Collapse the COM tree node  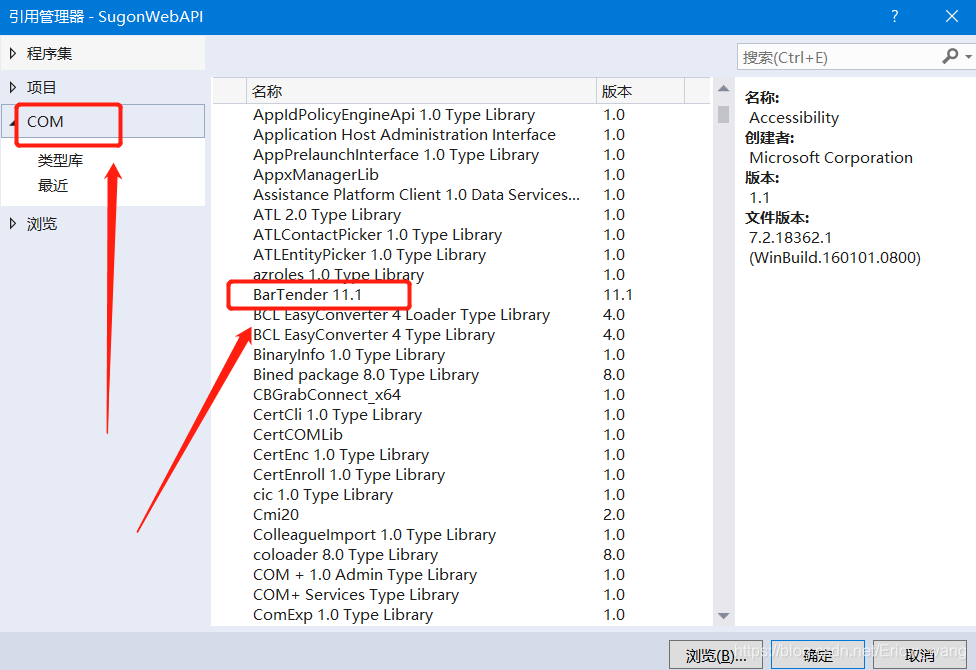[12, 122]
